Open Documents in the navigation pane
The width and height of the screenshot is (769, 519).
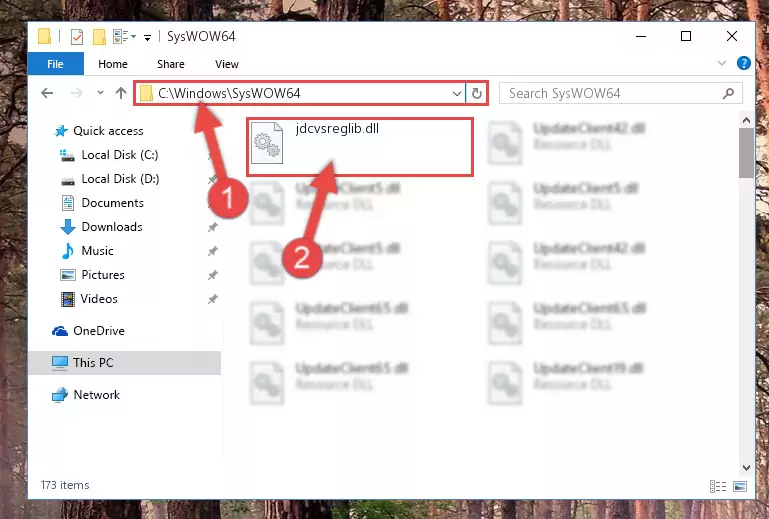coord(112,203)
